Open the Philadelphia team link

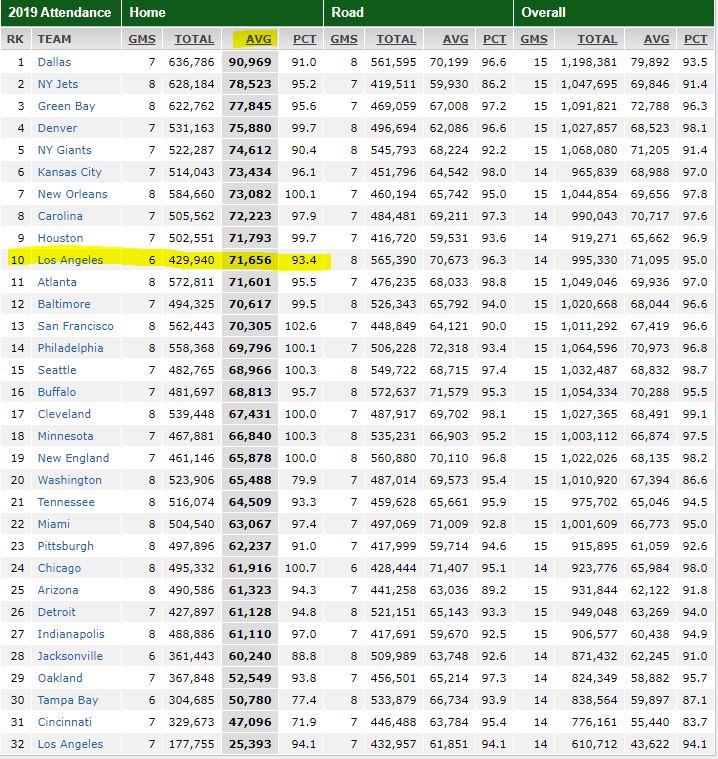coord(70,348)
